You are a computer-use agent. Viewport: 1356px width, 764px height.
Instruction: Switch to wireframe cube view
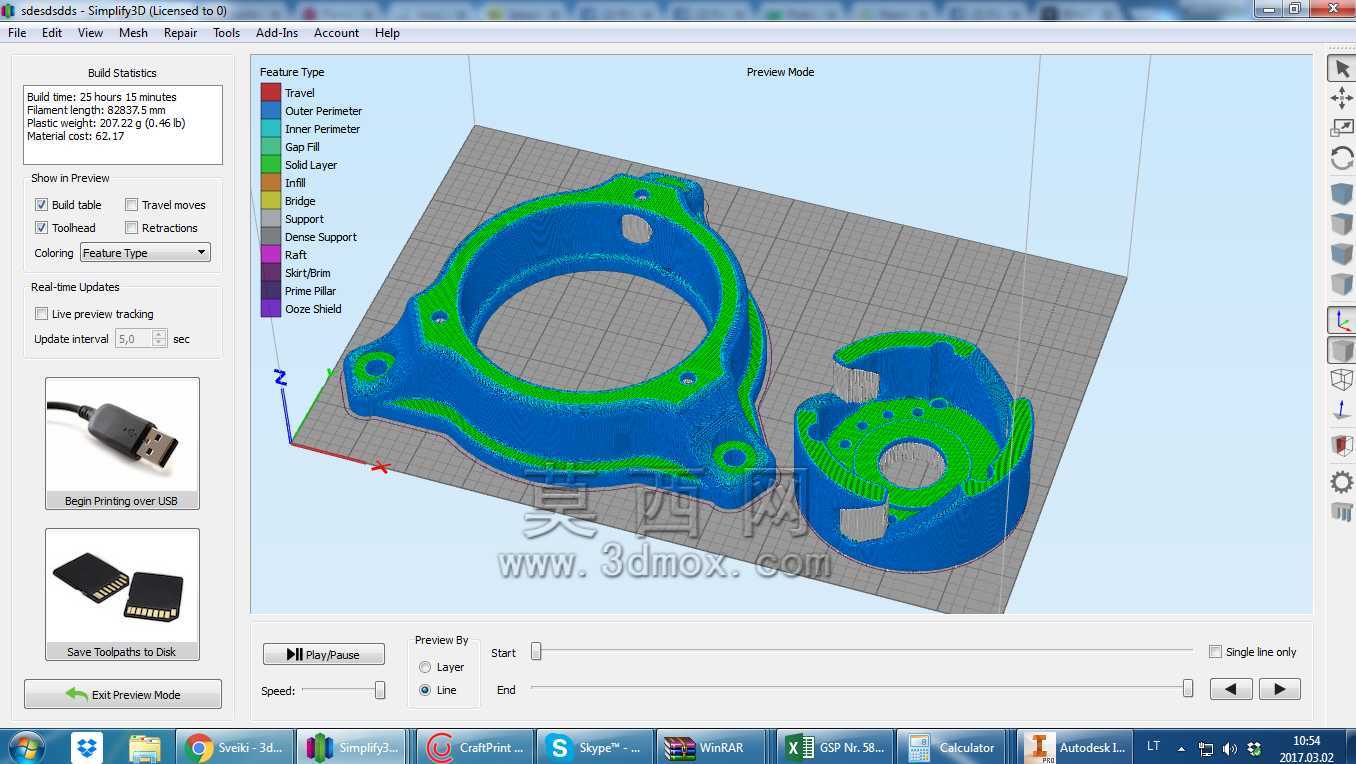(x=1341, y=380)
